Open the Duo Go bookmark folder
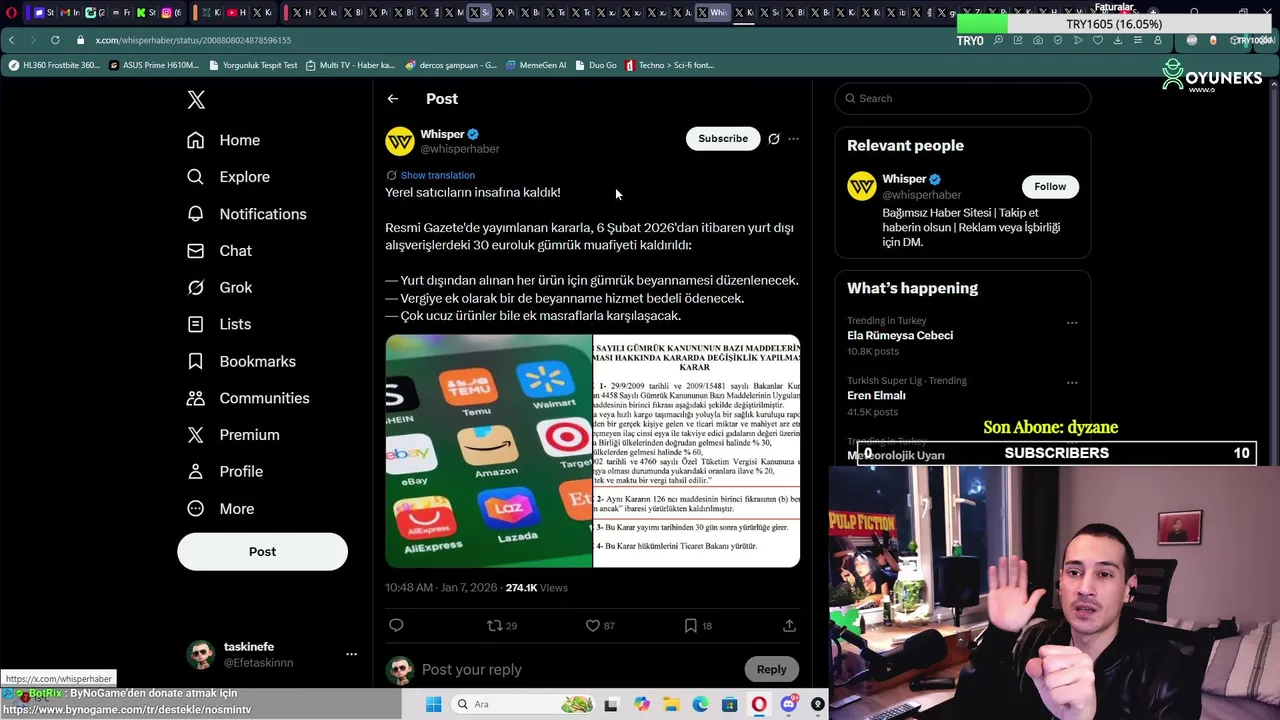Screen dimensions: 1280x720 coord(596,65)
